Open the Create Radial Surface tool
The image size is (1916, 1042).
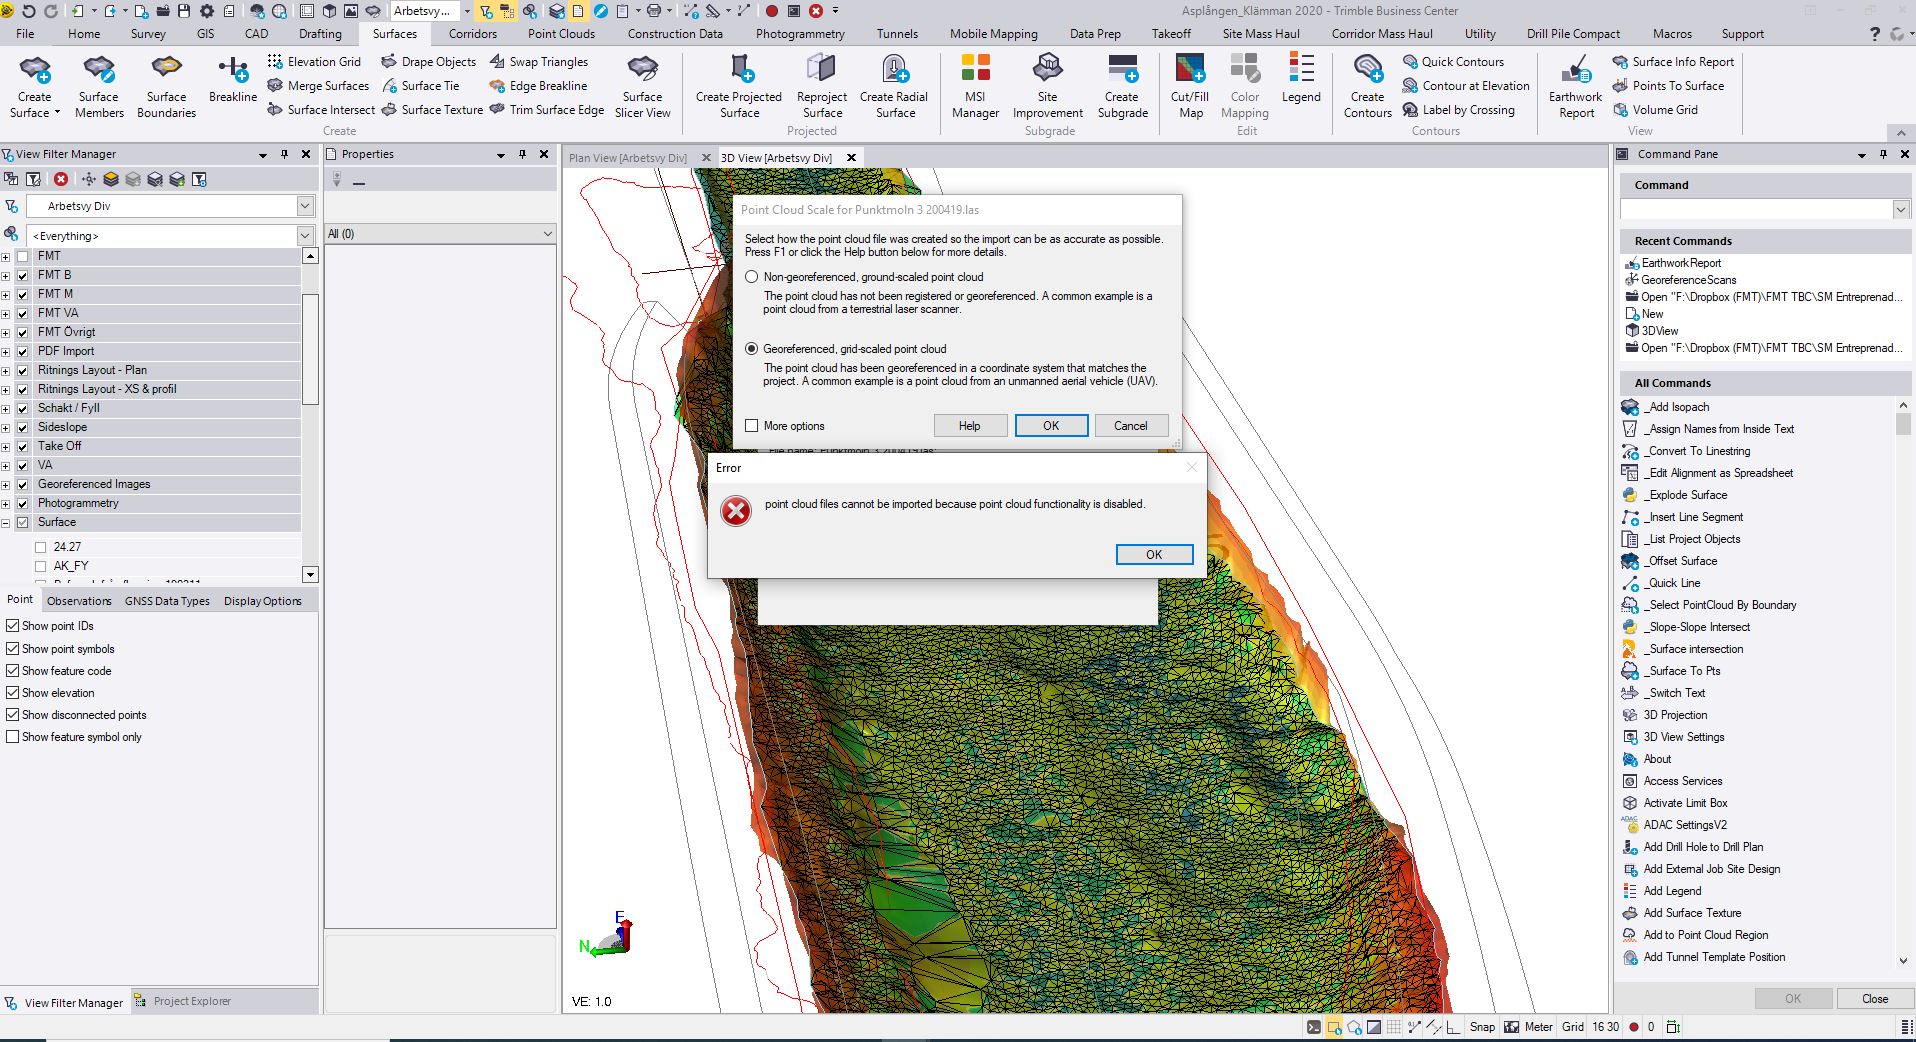(894, 70)
